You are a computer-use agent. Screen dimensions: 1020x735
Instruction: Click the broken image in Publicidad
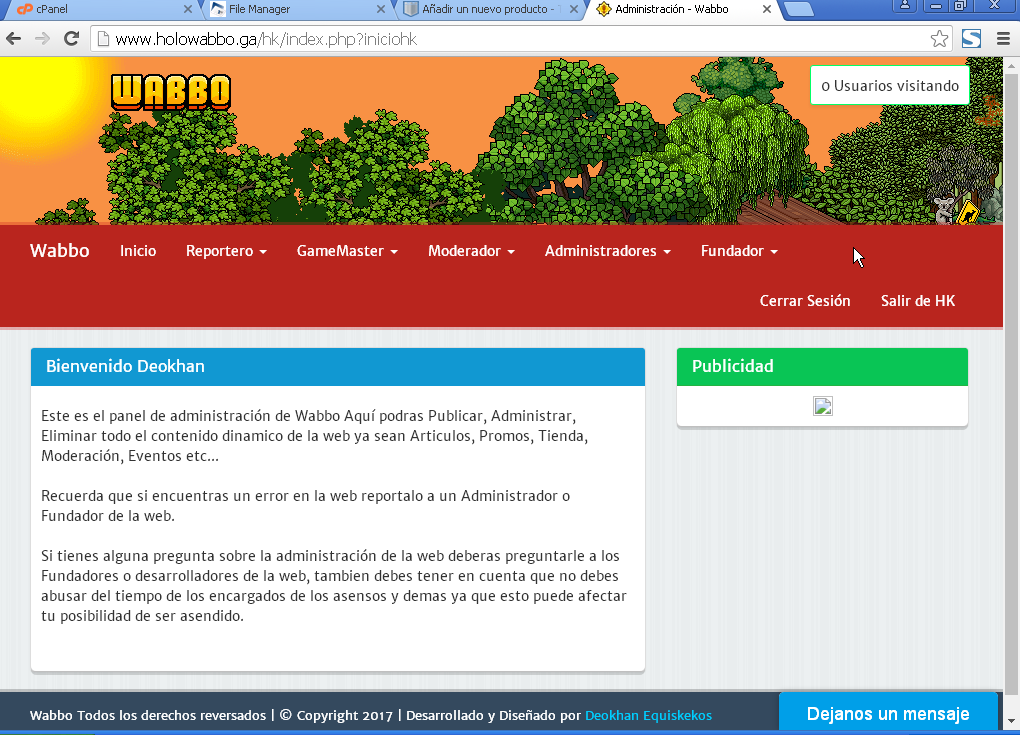[823, 406]
